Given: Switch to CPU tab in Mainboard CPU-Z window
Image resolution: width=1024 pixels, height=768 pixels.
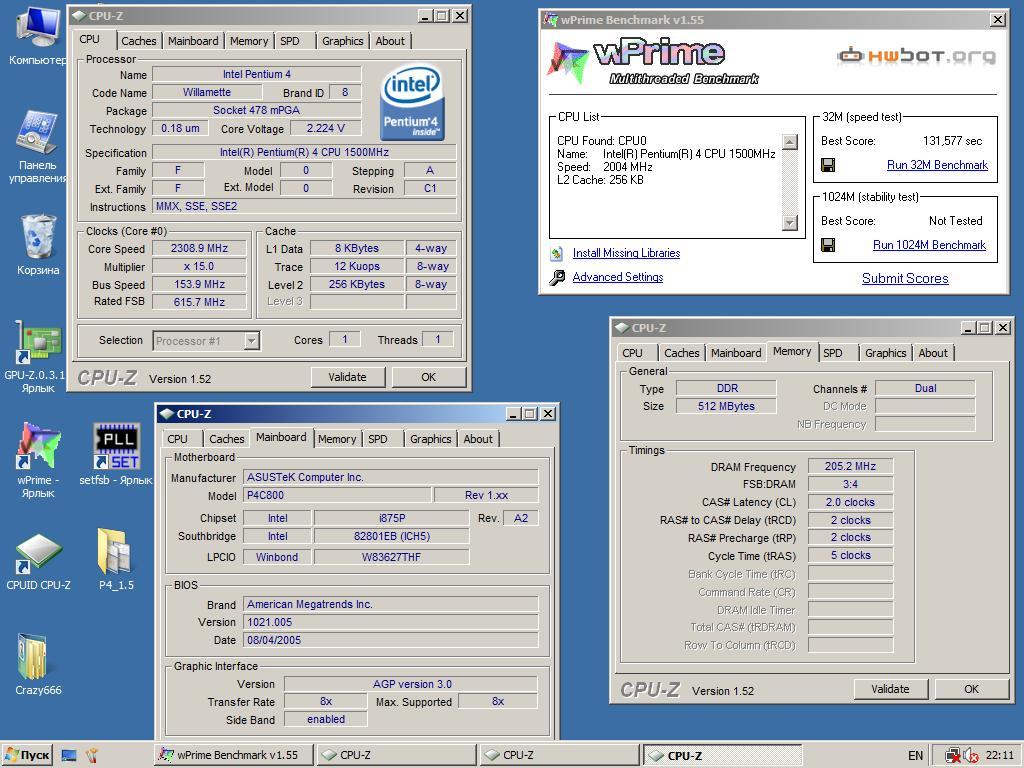Looking at the screenshot, I should tap(177, 439).
